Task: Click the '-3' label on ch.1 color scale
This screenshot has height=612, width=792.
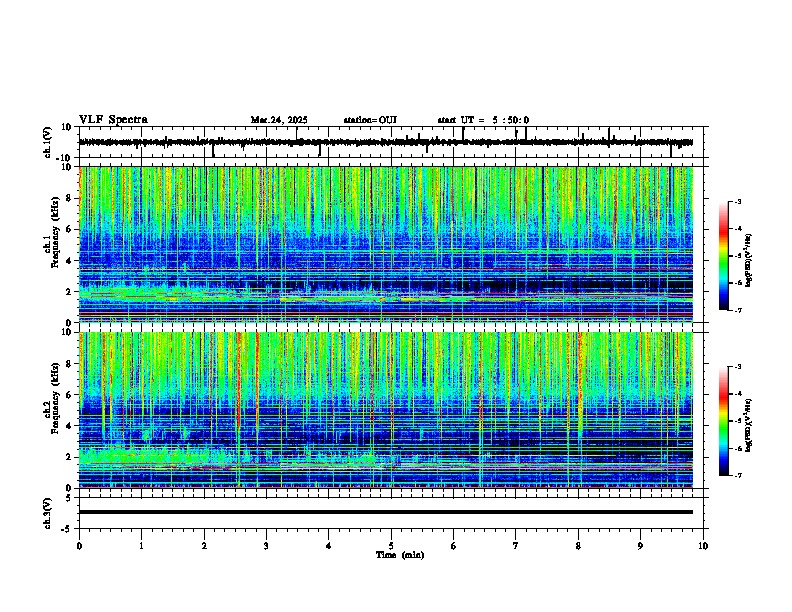Action: click(737, 201)
